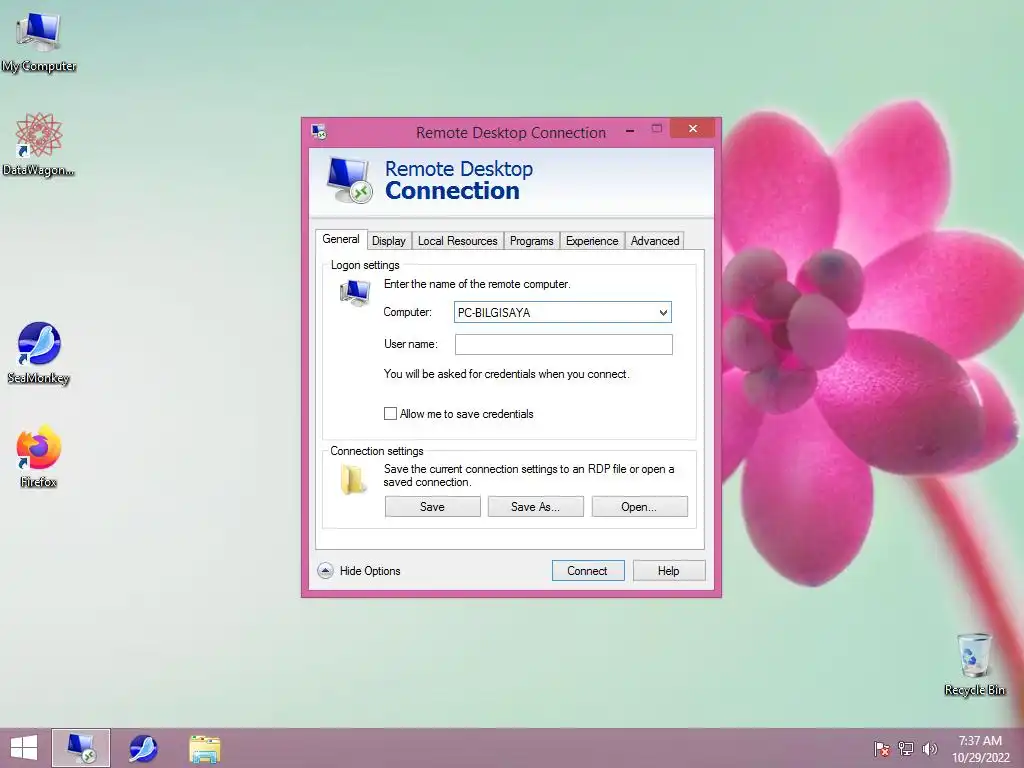Click the SeaMonkey icon in taskbar
The image size is (1024, 768).
coord(143,748)
